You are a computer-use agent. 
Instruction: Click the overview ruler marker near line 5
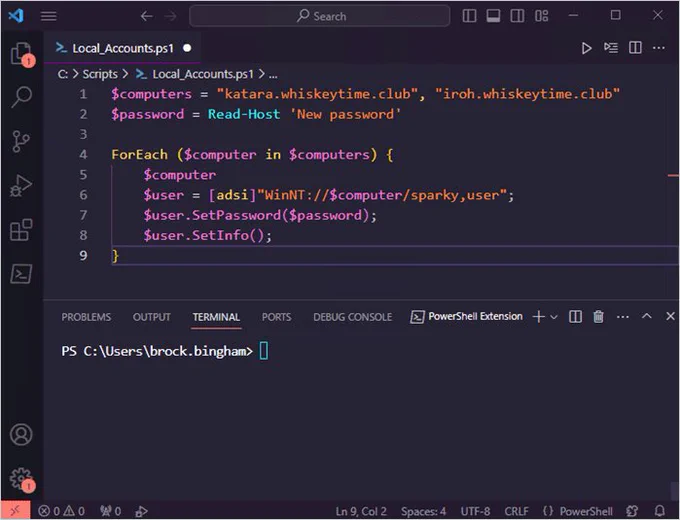[673, 175]
